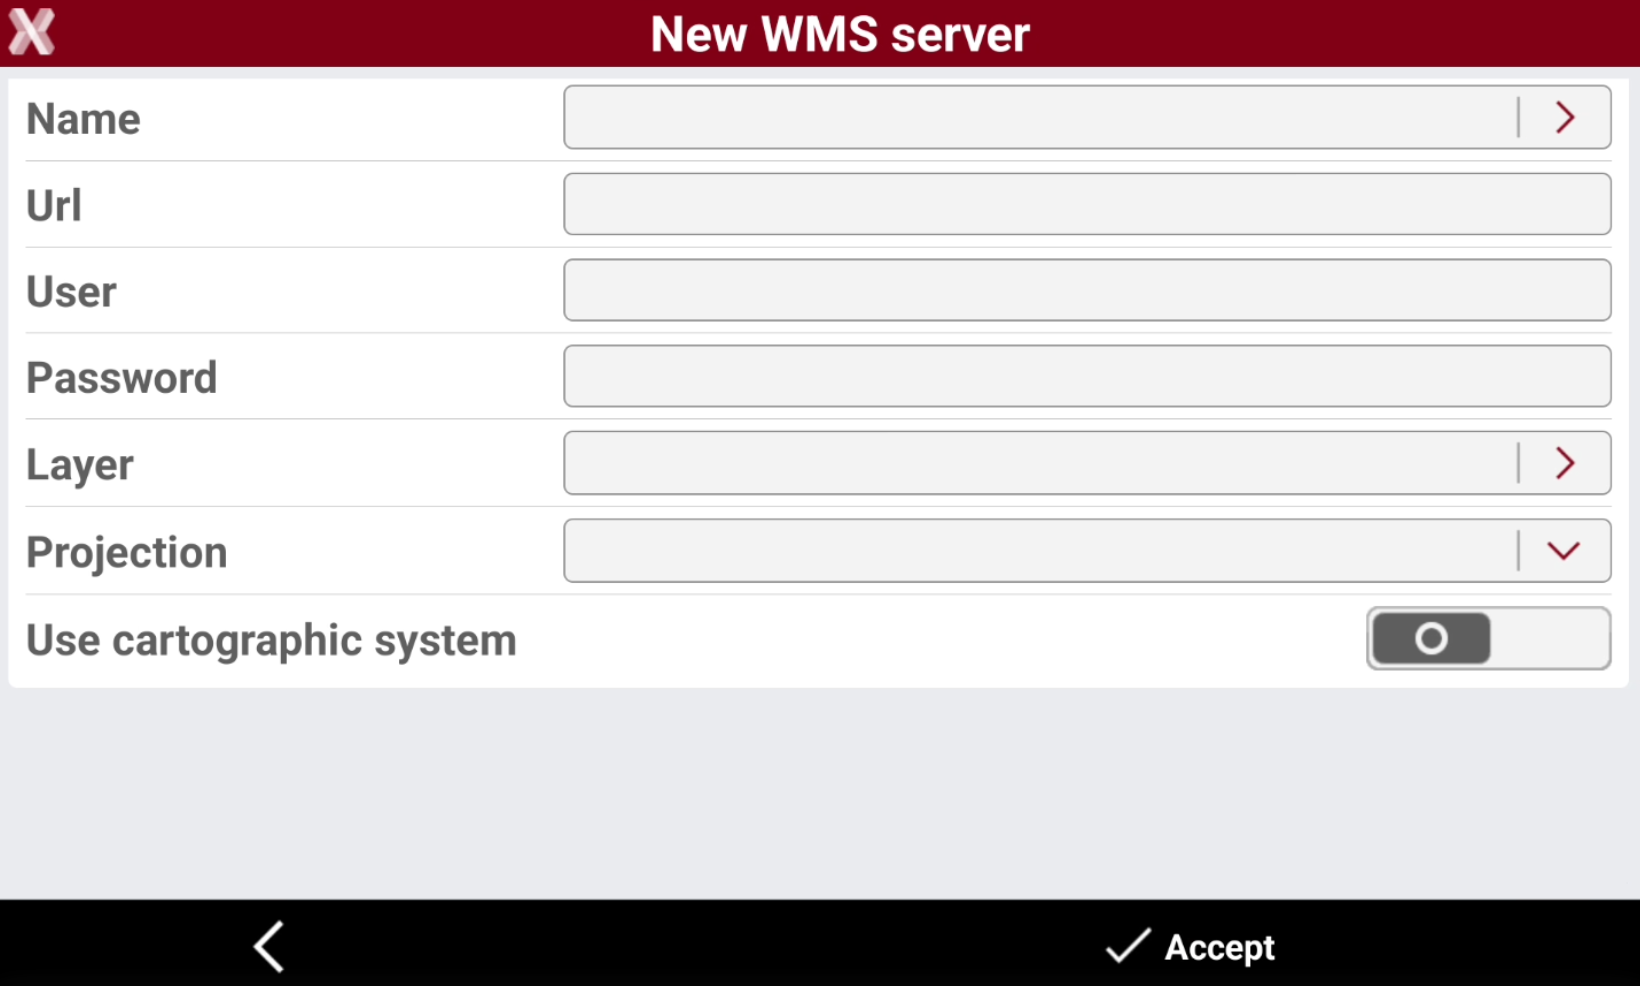
Task: Click the X logo icon in header
Action: click(32, 32)
